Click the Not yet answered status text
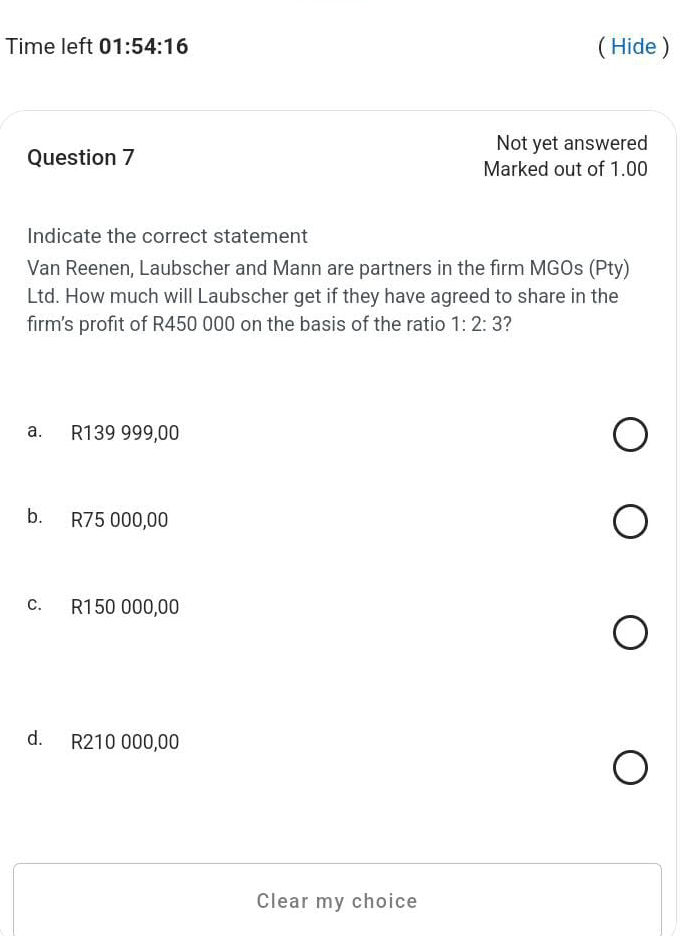693x936 pixels. coord(571,143)
